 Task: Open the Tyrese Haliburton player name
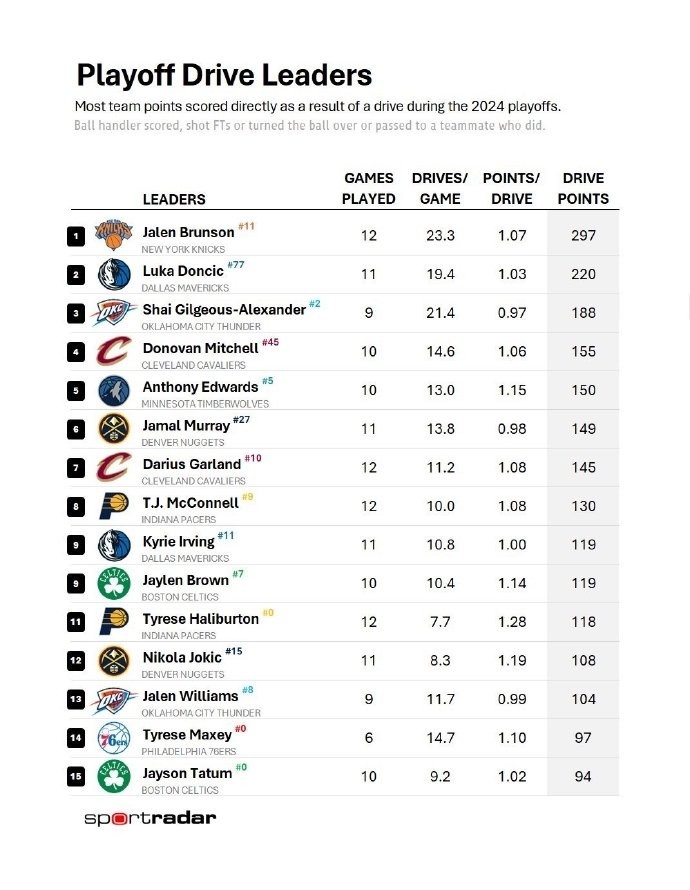(x=200, y=619)
